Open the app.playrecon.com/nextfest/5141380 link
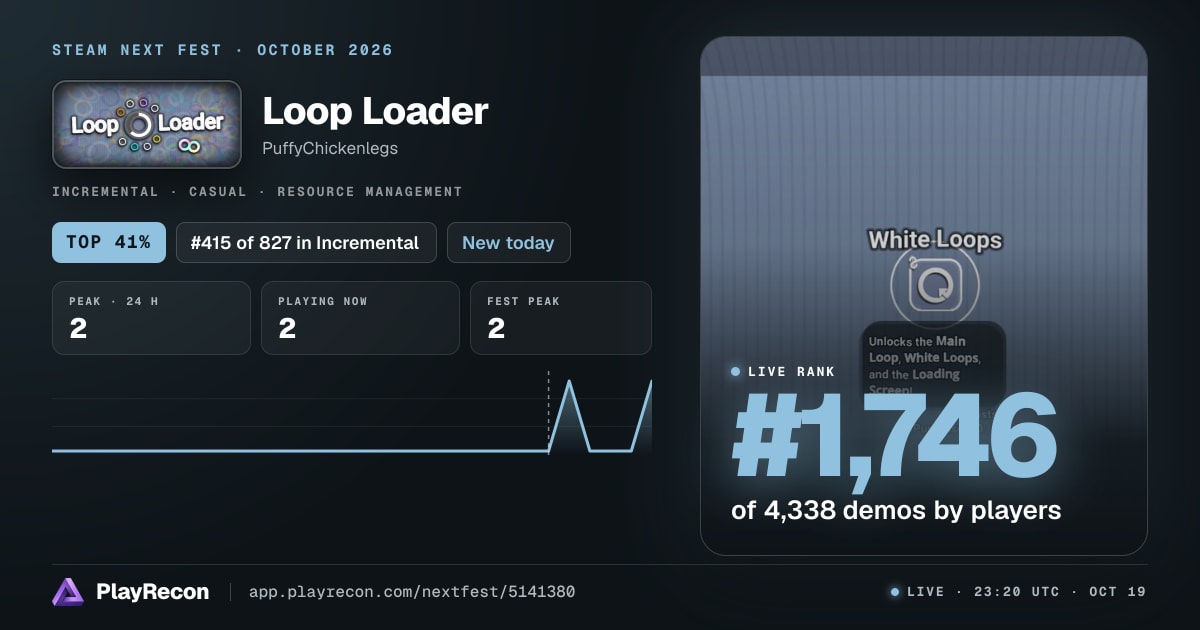This screenshot has height=630, width=1200. [411, 592]
